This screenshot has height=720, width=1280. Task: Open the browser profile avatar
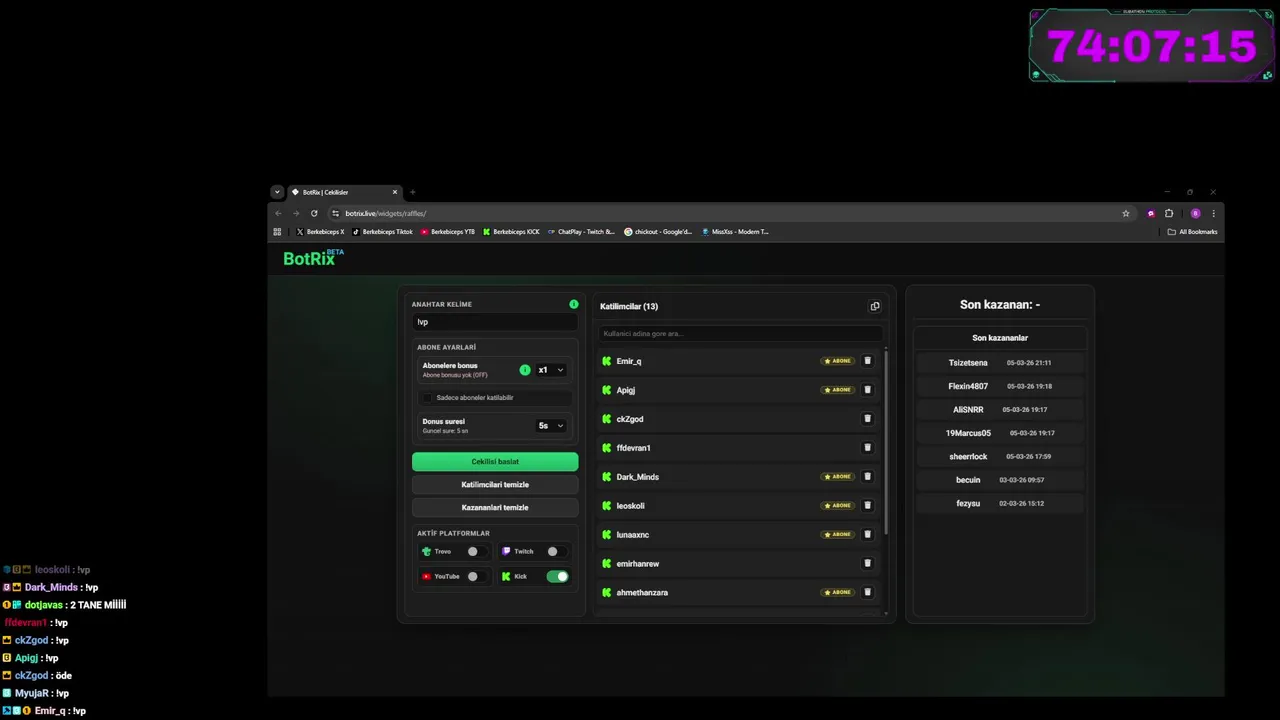pos(1195,213)
